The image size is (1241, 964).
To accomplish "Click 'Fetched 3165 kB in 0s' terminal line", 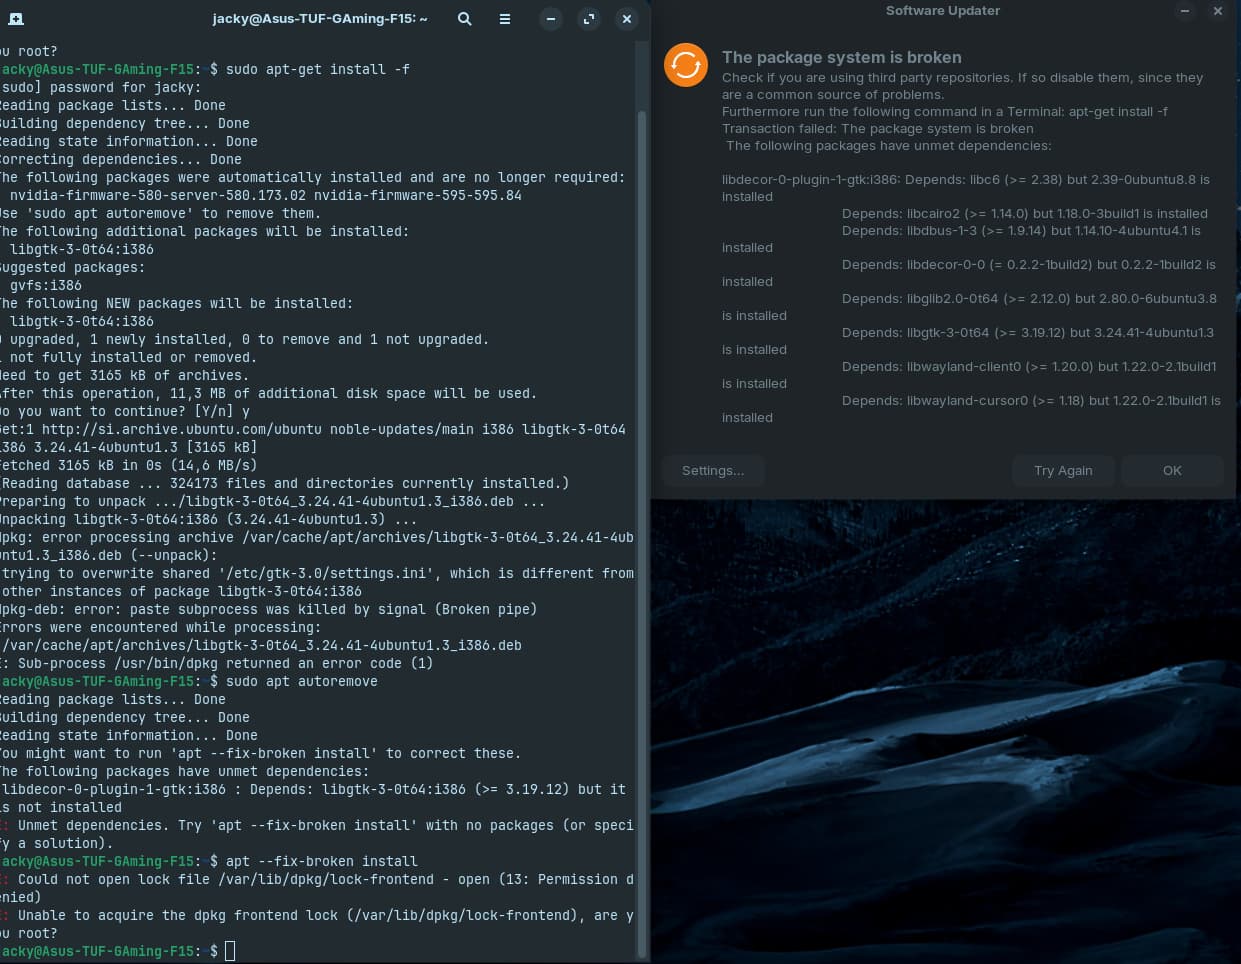I will click(129, 466).
